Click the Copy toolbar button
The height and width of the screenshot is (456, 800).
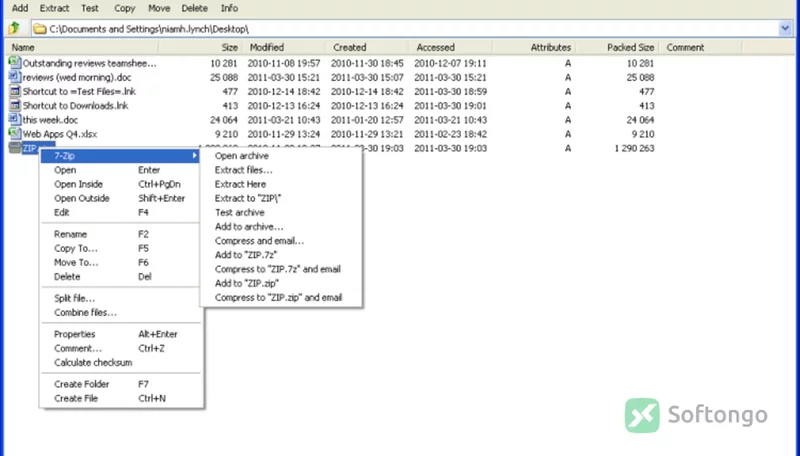[124, 8]
